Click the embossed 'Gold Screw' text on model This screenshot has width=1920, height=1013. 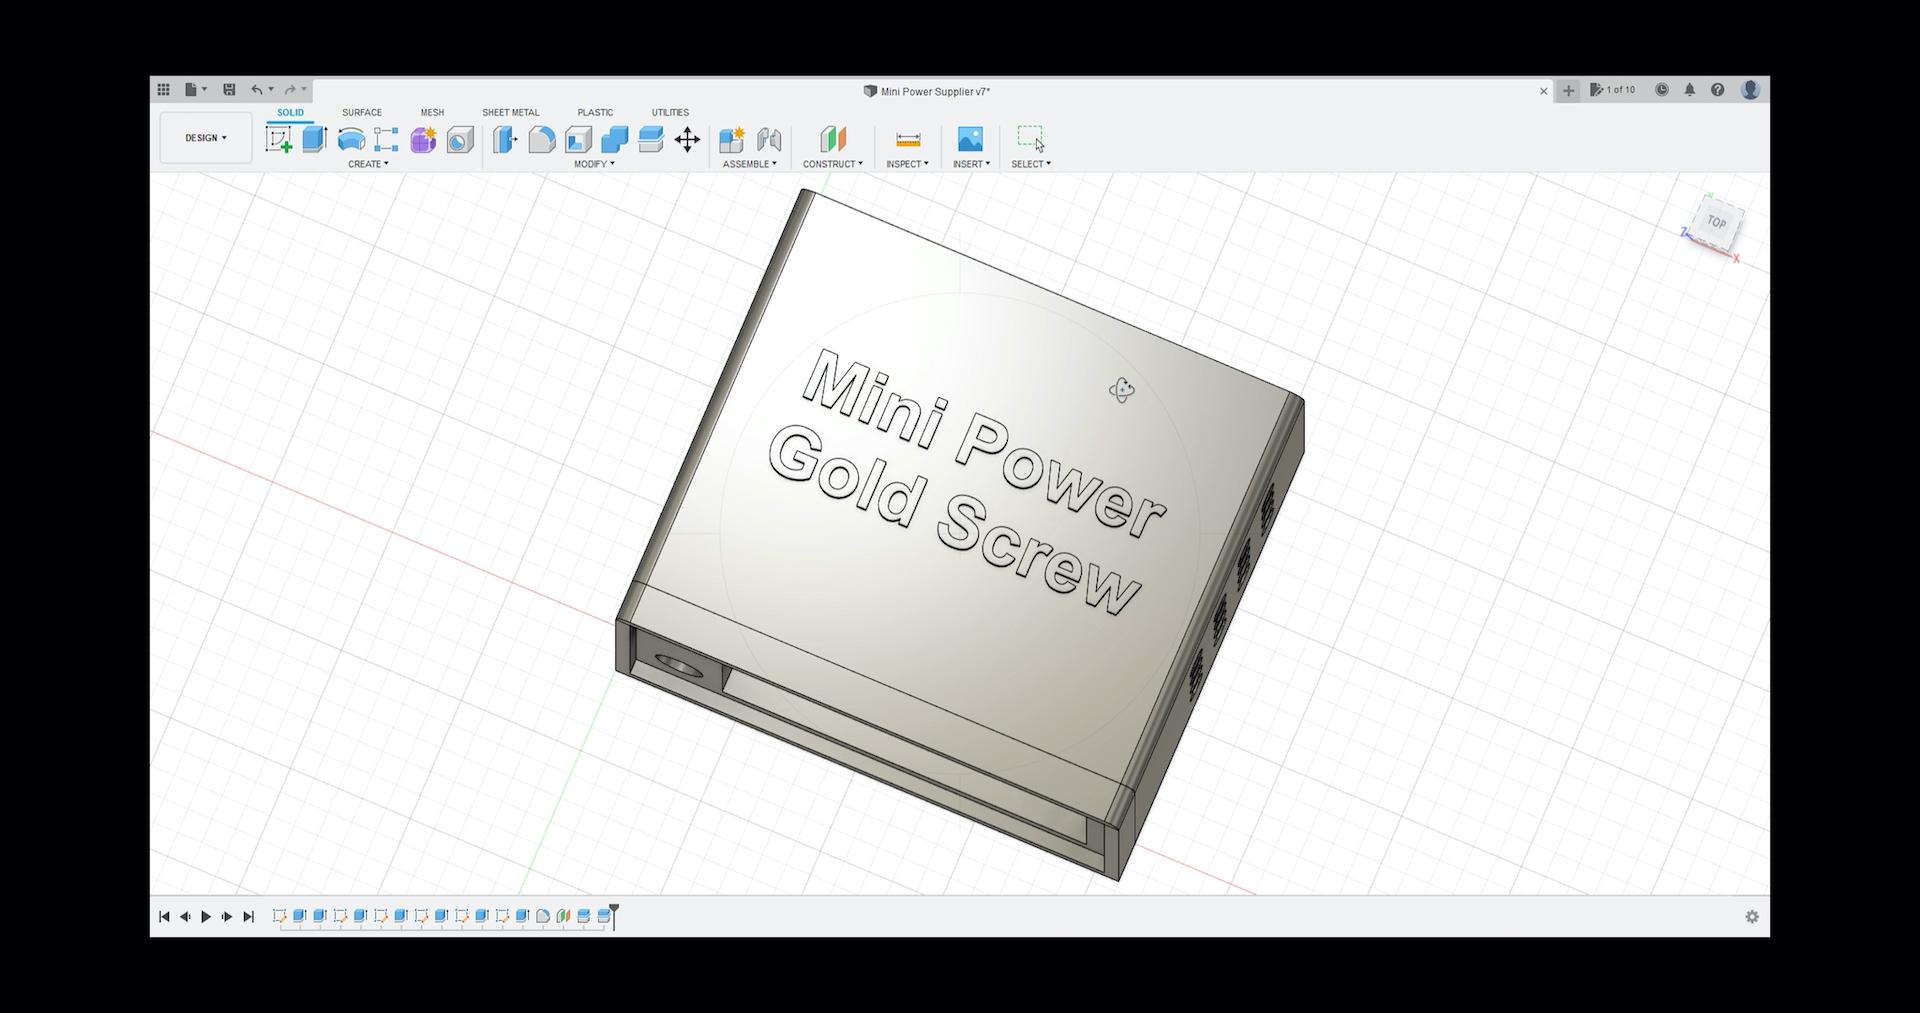coord(955,520)
